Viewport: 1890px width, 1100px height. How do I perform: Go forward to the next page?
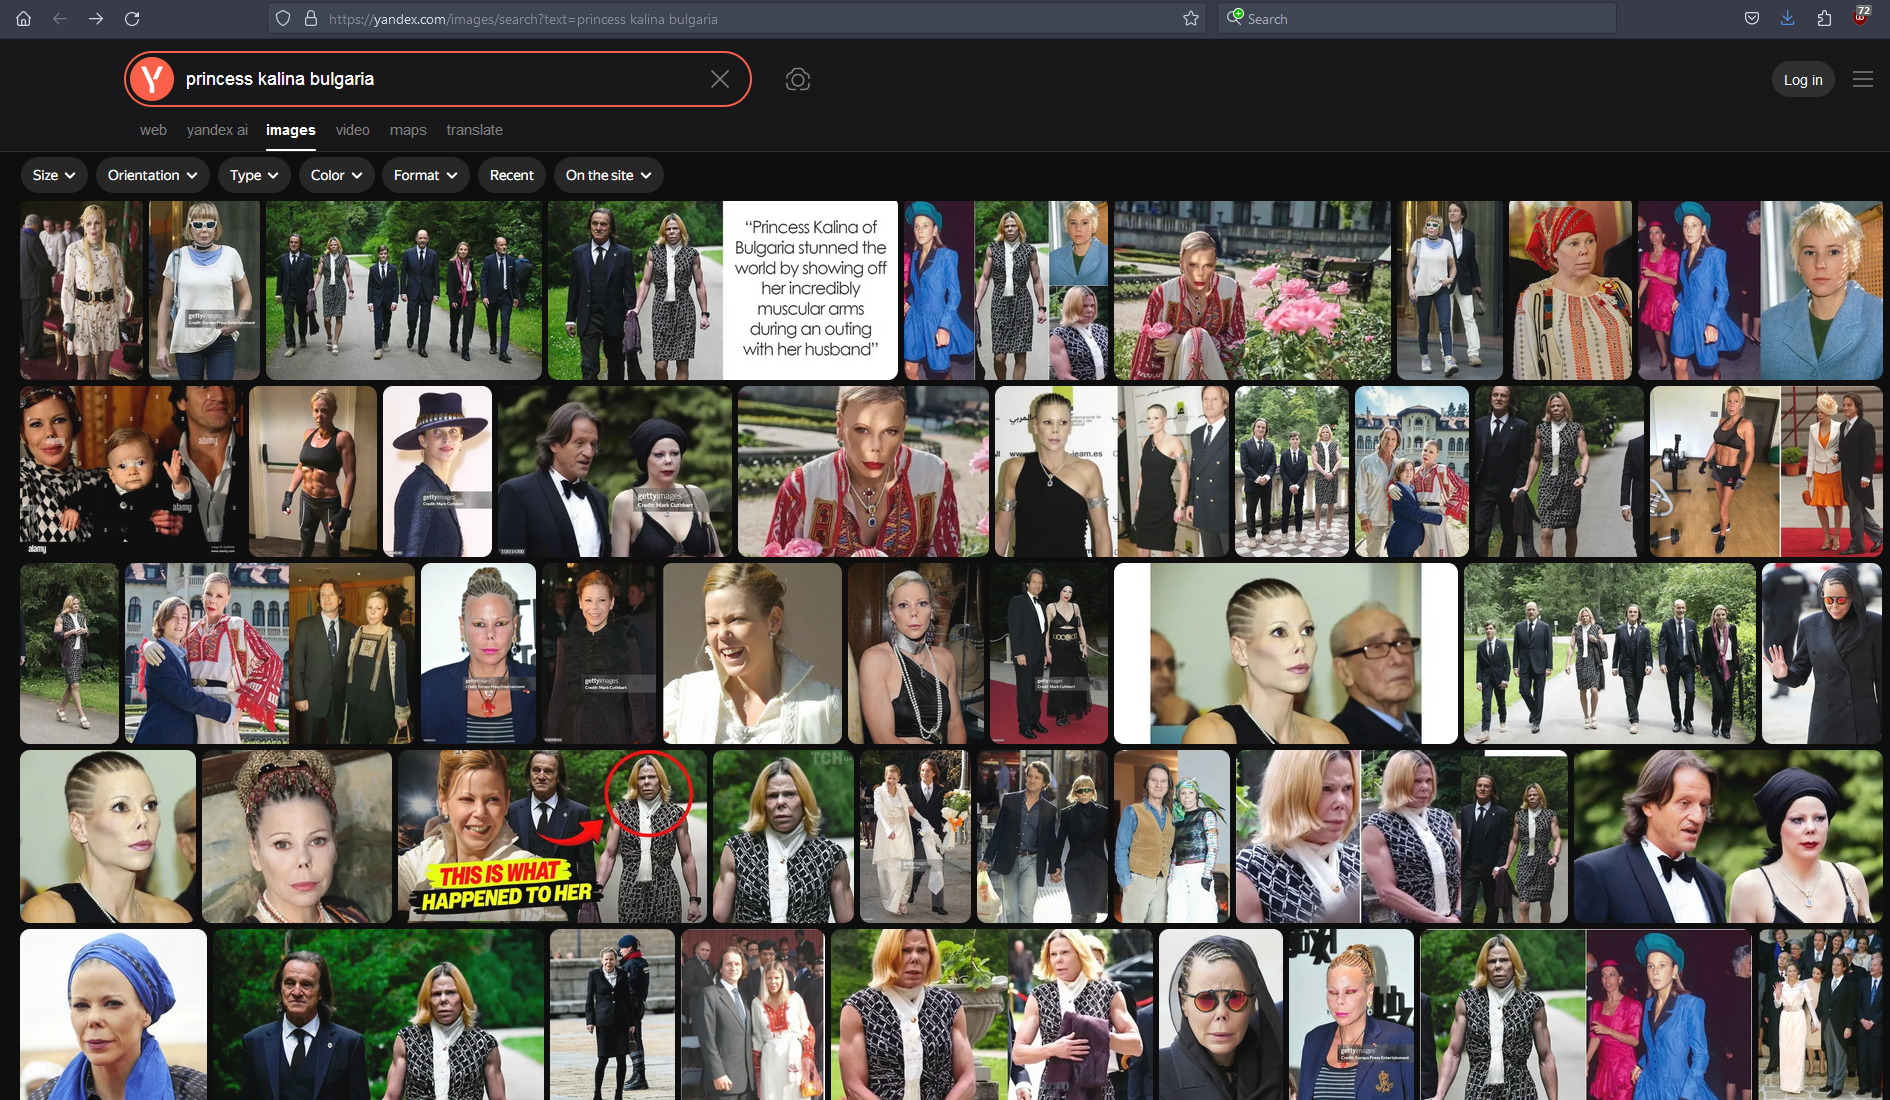click(96, 19)
